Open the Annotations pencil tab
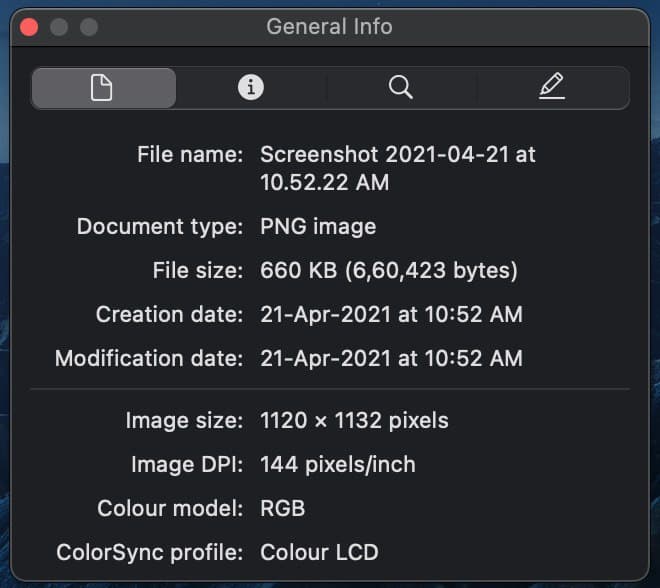The height and width of the screenshot is (588, 660). tap(551, 88)
